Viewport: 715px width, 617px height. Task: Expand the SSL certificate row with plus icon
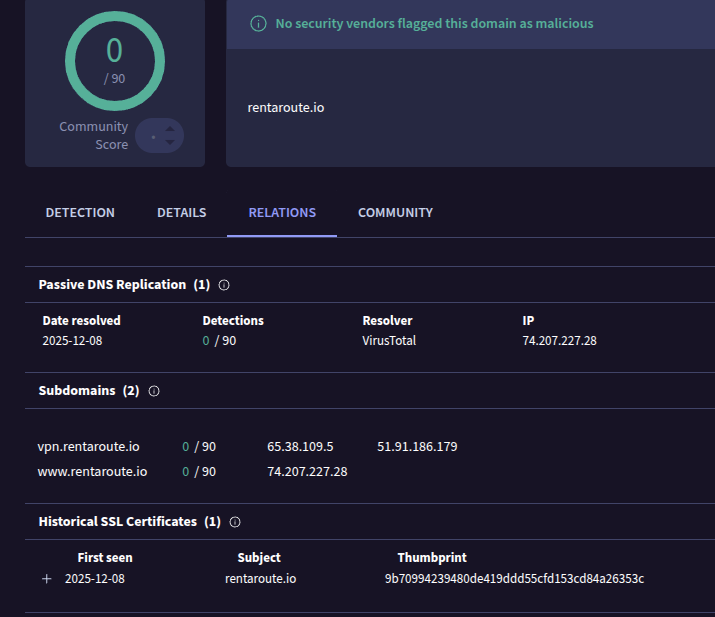pos(47,579)
